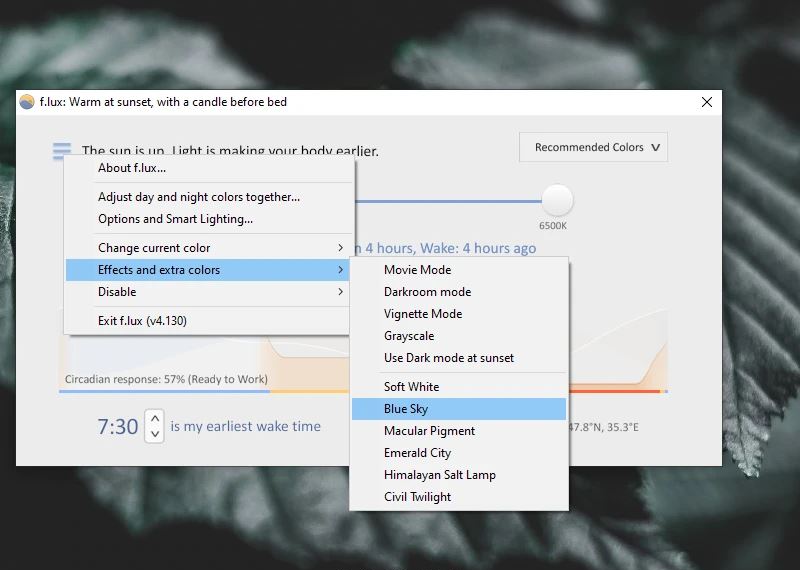Open the f.lux hamburger menu icon

(62, 151)
